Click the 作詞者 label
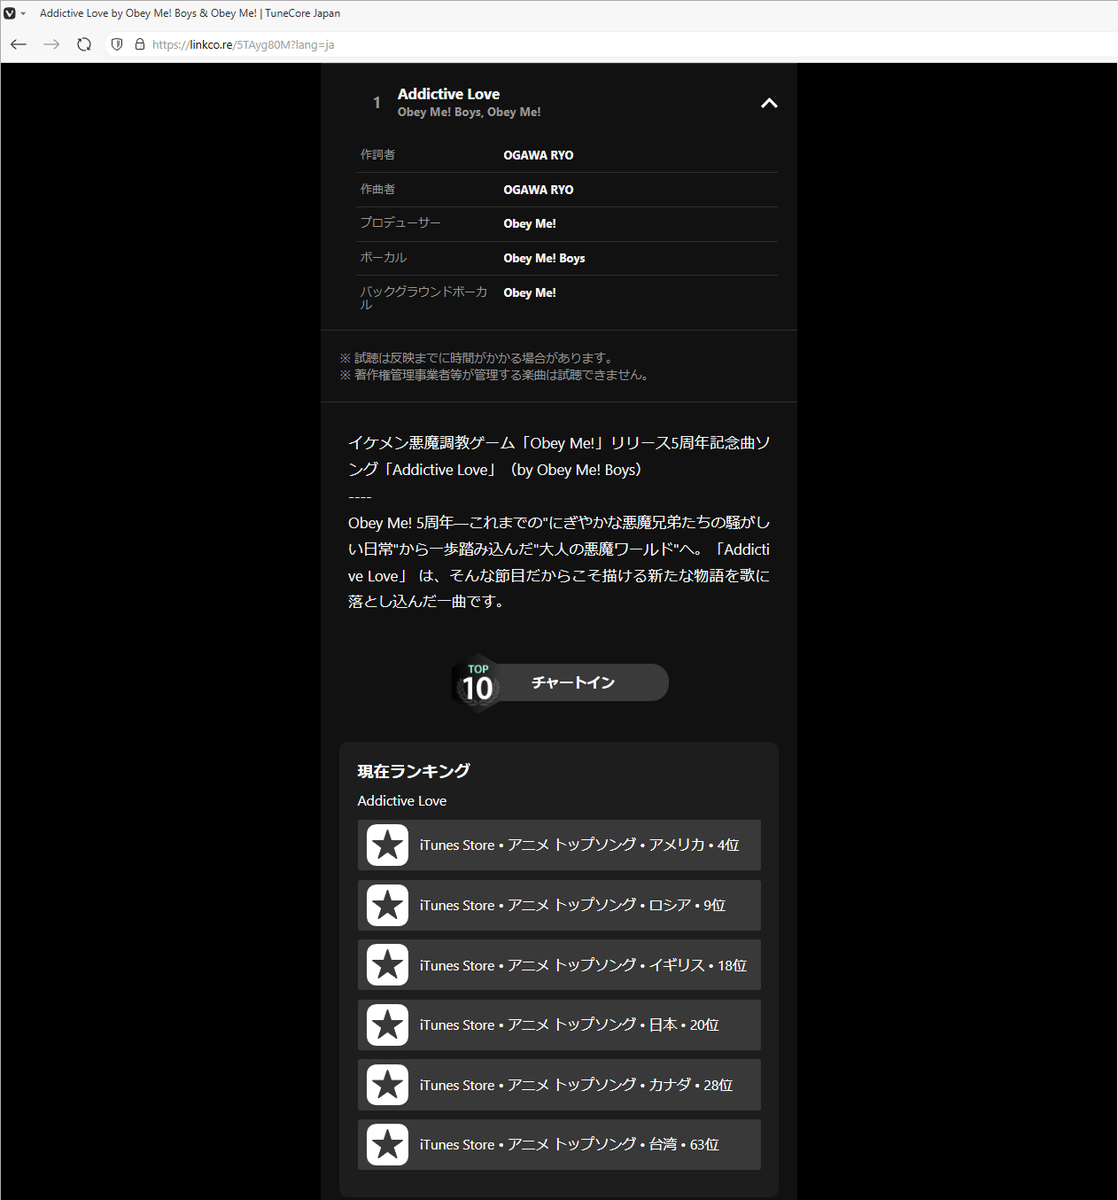 pyautogui.click(x=377, y=155)
